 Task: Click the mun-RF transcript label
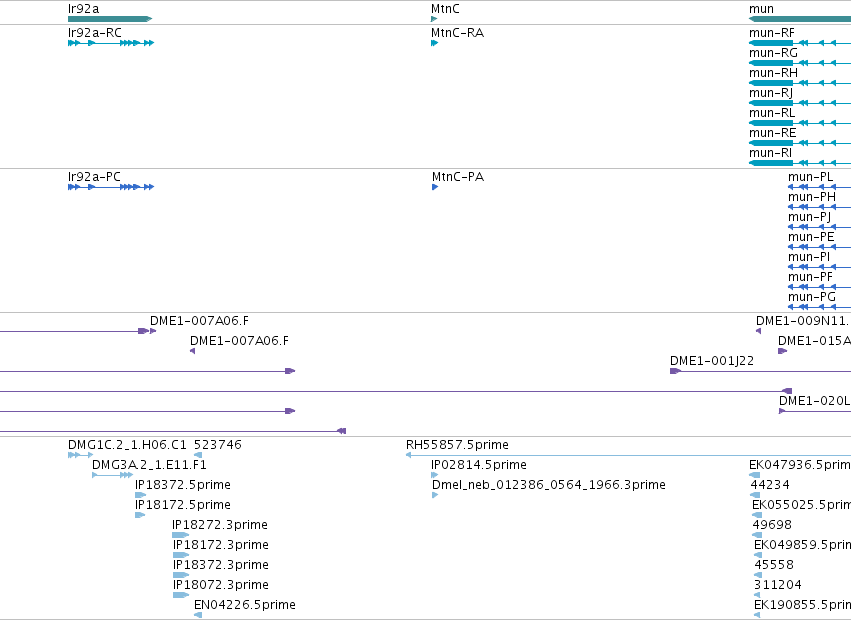pyautogui.click(x=772, y=33)
